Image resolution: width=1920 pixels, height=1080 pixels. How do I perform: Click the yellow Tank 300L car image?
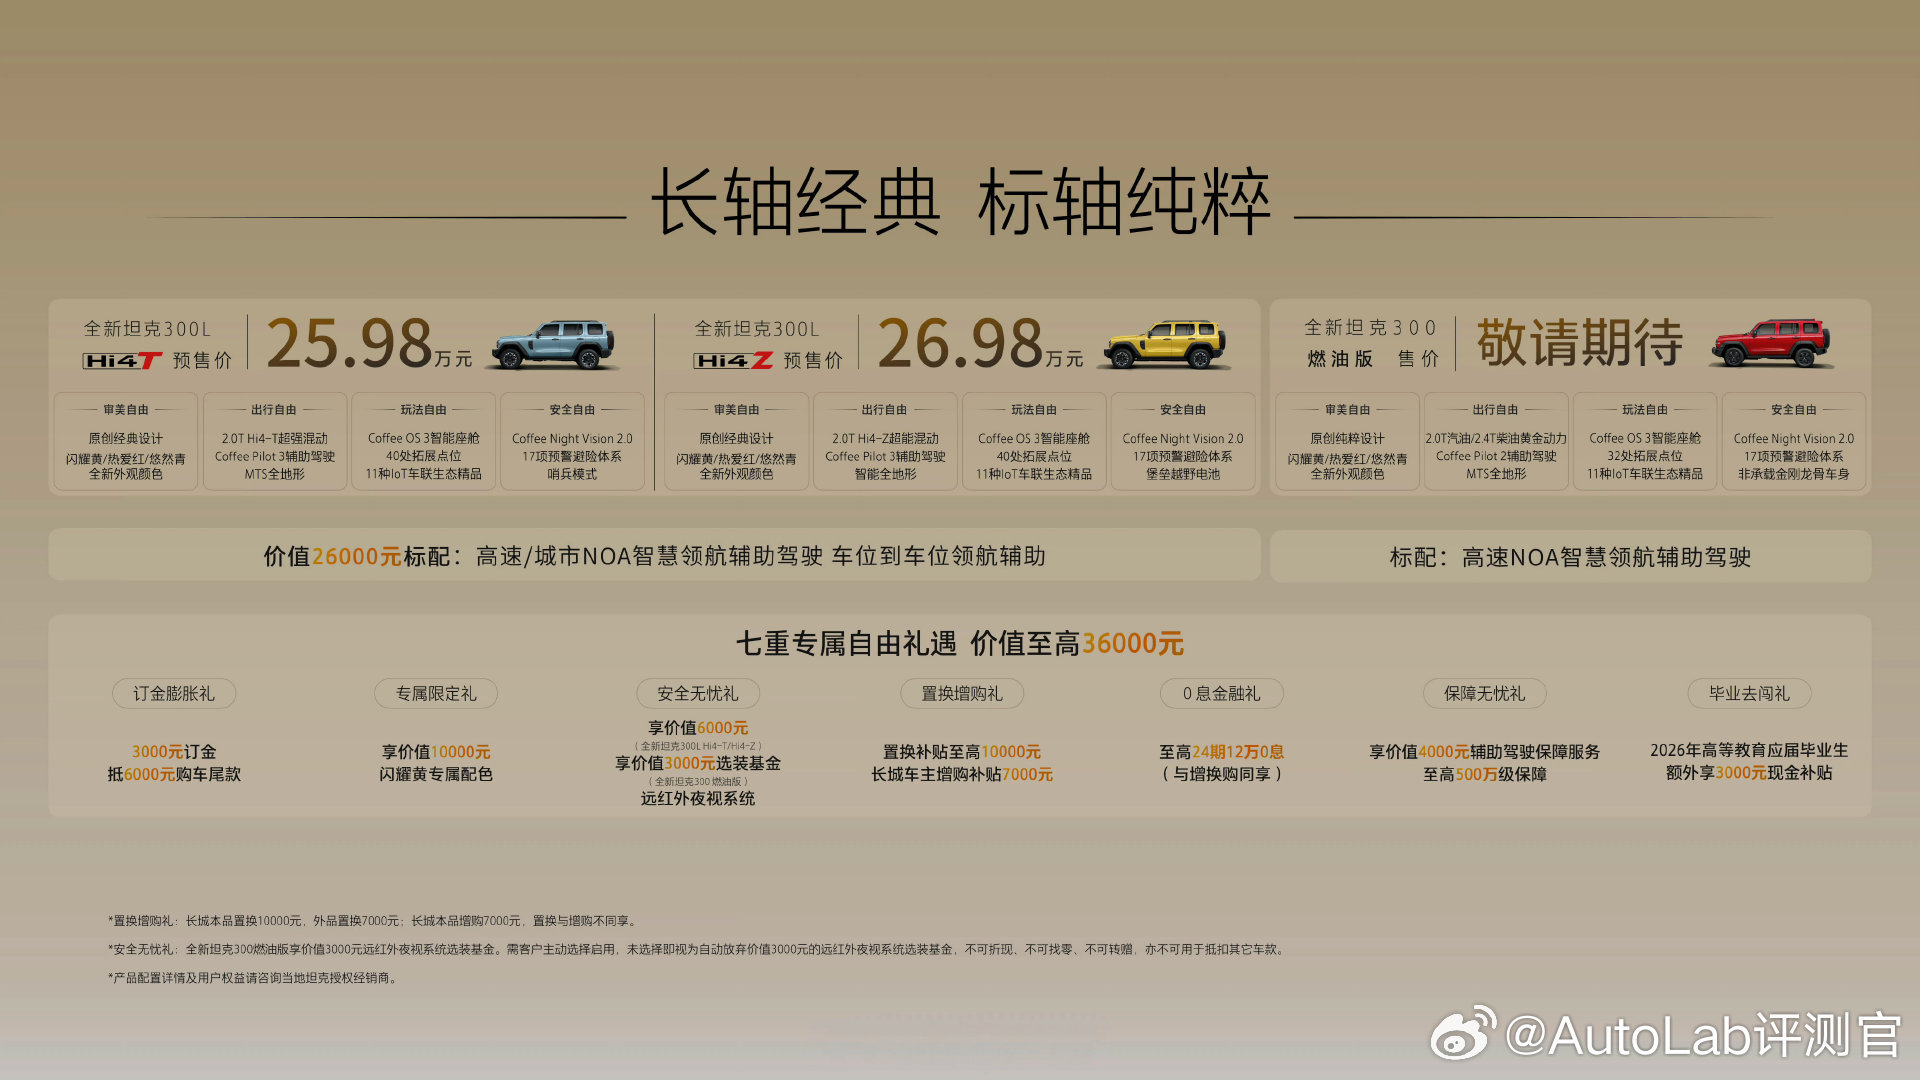point(1165,344)
